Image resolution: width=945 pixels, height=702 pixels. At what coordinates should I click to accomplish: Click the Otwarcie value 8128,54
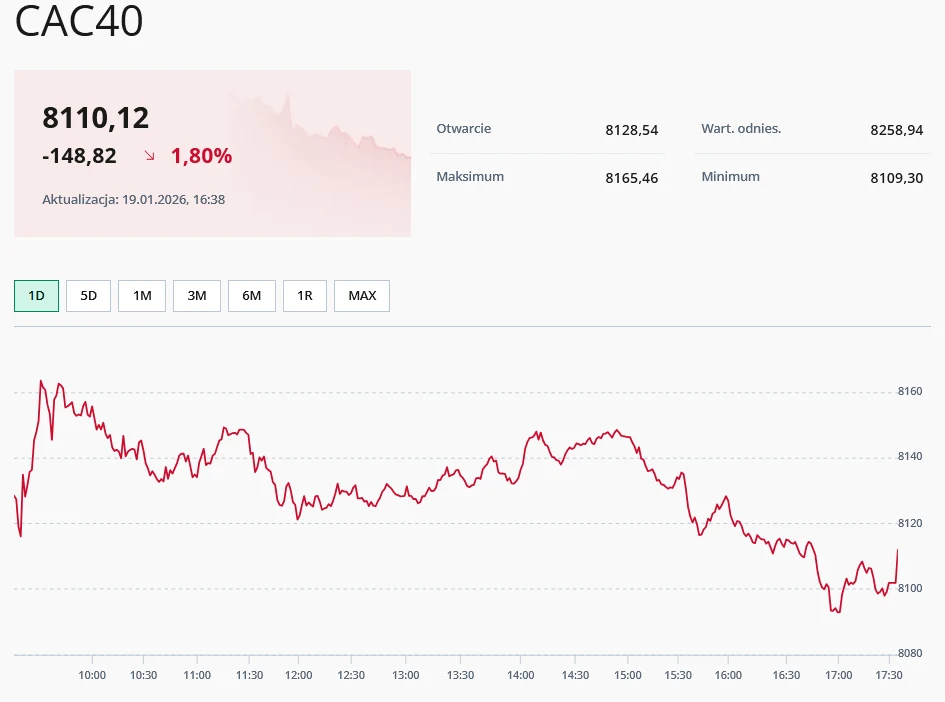tap(632, 130)
